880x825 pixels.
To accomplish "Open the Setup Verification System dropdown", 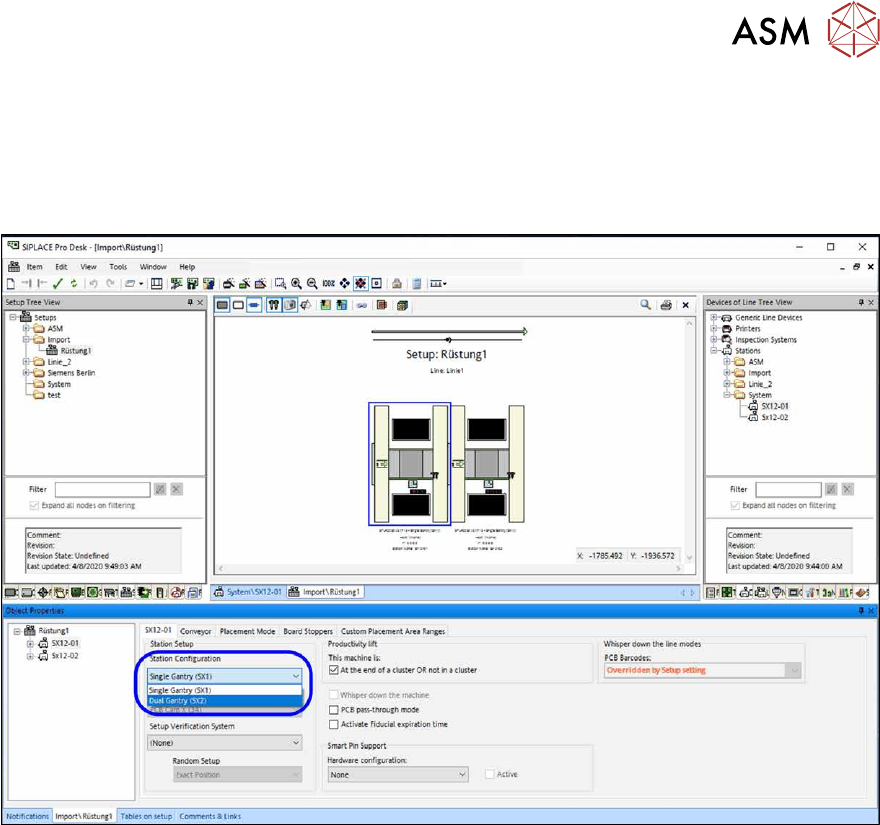I will (224, 742).
